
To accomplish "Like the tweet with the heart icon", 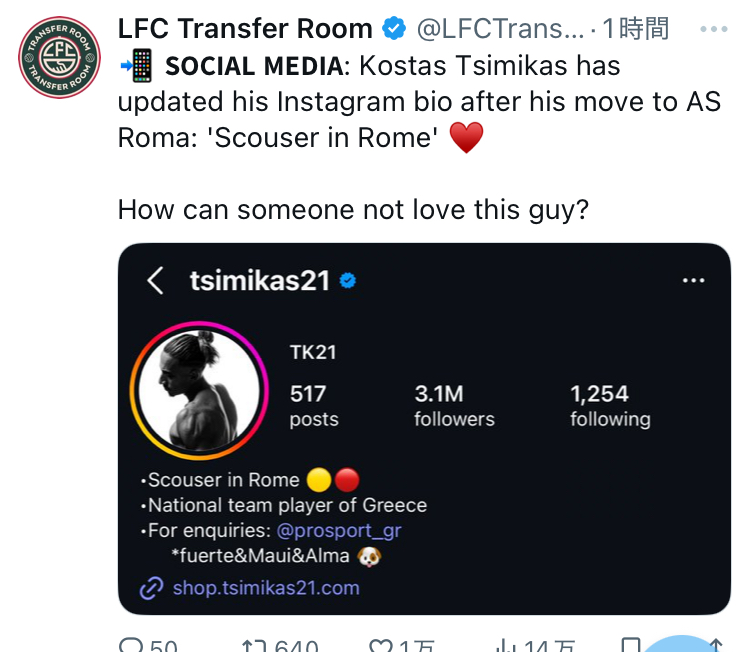I will point(380,645).
